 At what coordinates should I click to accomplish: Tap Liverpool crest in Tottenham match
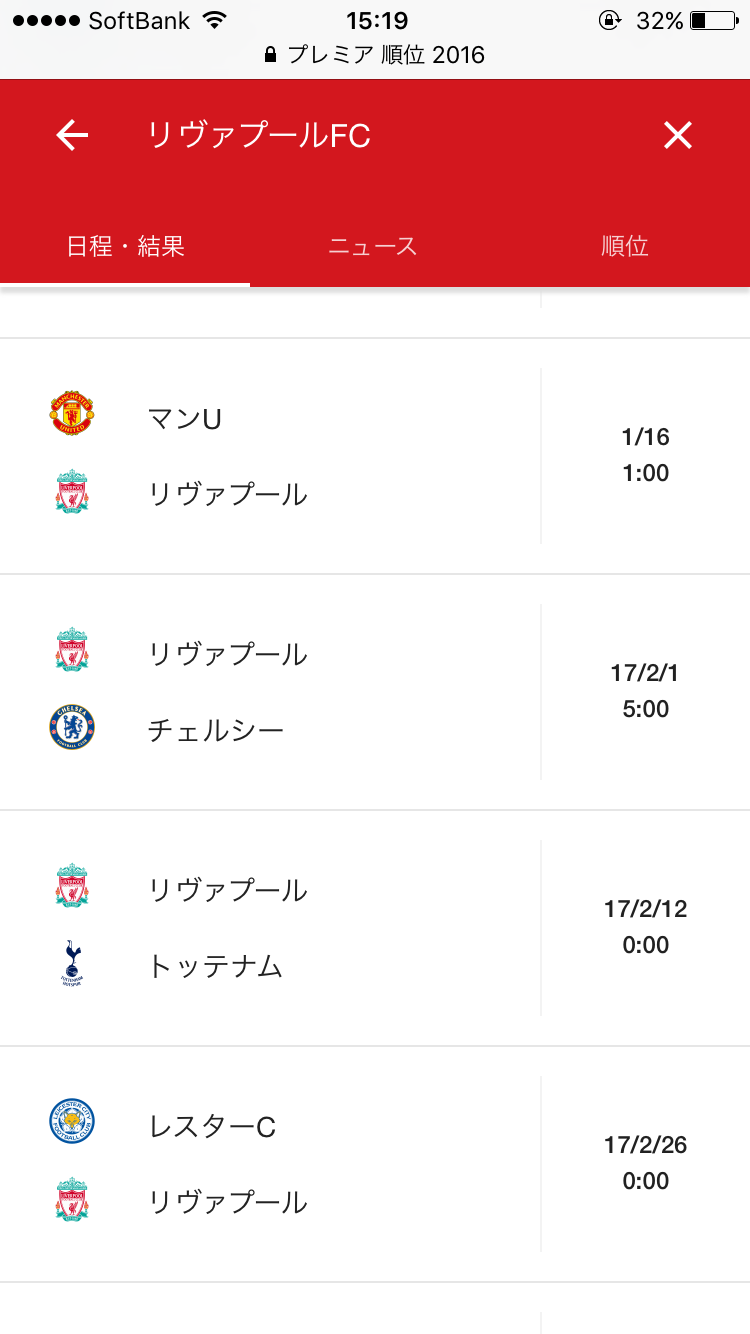(x=72, y=886)
